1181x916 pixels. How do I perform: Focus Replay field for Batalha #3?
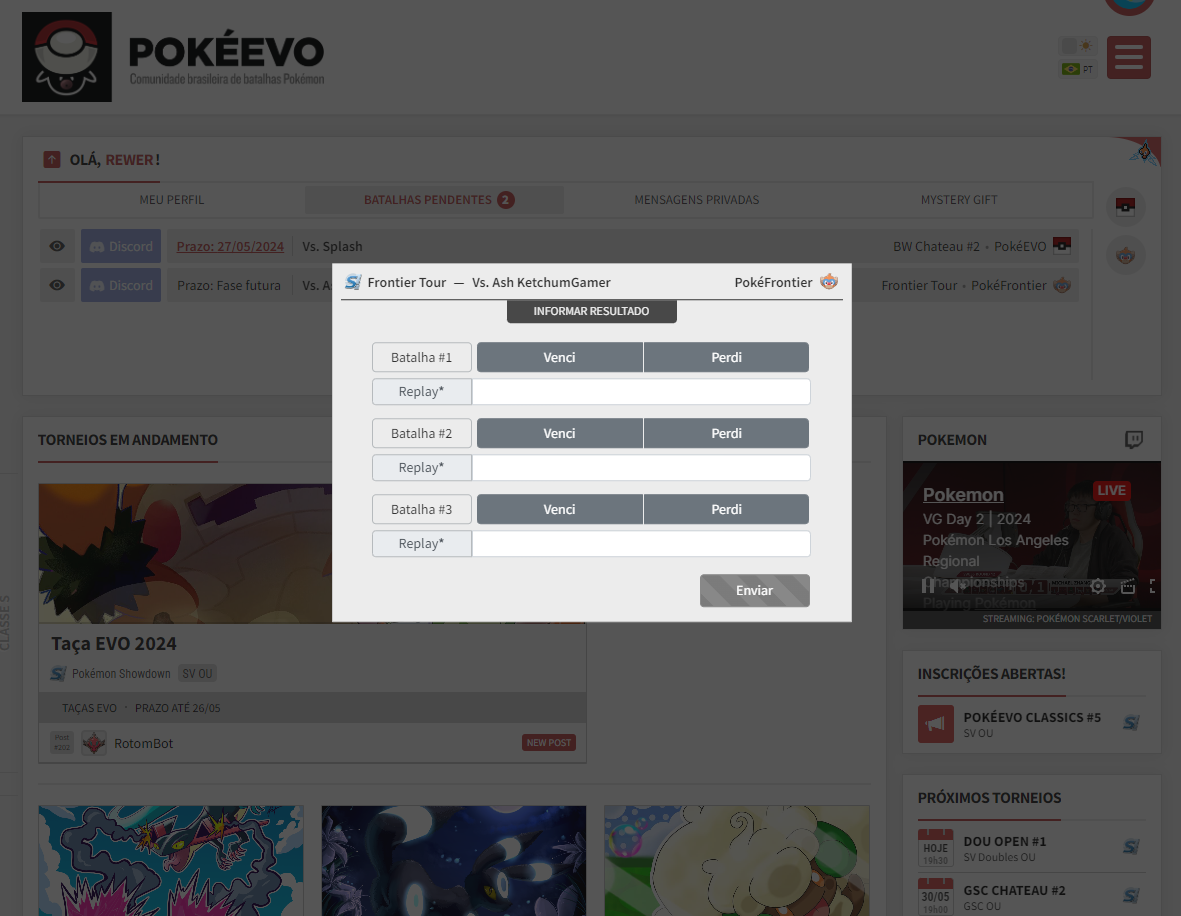(641, 544)
